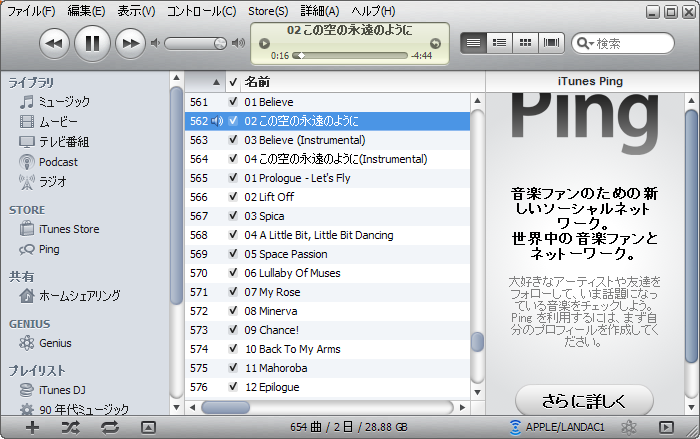Open 編集(E) menu
Image resolution: width=700 pixels, height=439 pixels.
[x=86, y=11]
